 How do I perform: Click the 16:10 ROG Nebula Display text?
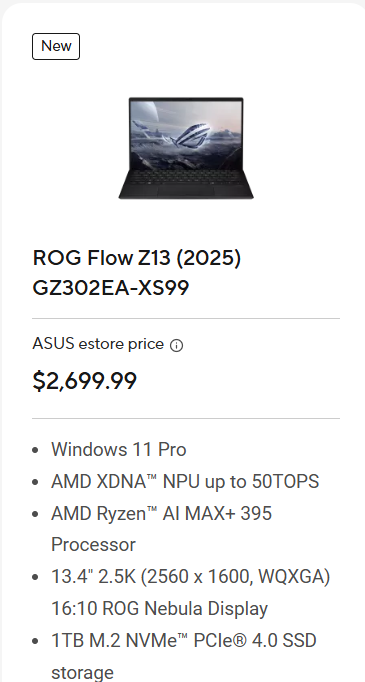(x=159, y=608)
